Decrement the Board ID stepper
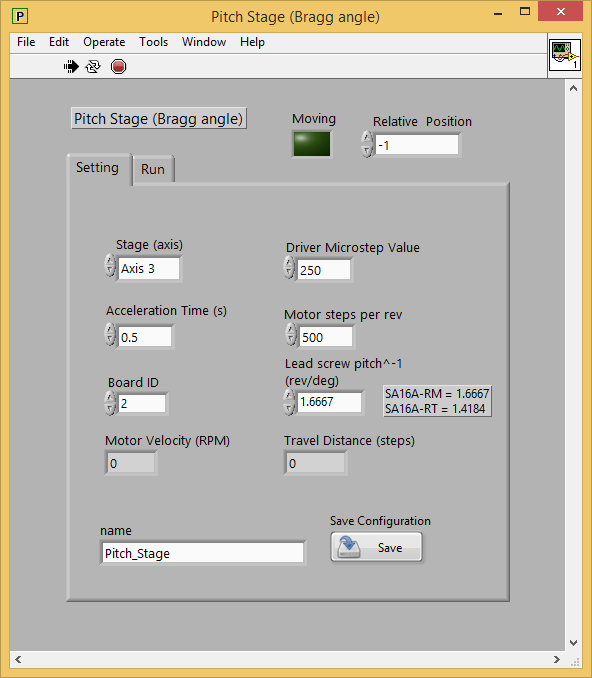 pyautogui.click(x=110, y=409)
